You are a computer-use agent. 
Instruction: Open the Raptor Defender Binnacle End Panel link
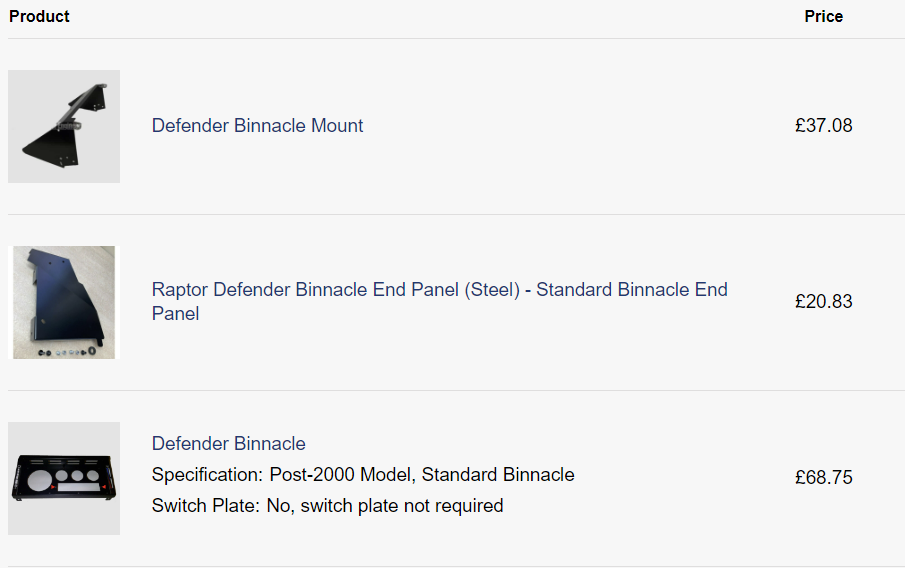tap(439, 290)
